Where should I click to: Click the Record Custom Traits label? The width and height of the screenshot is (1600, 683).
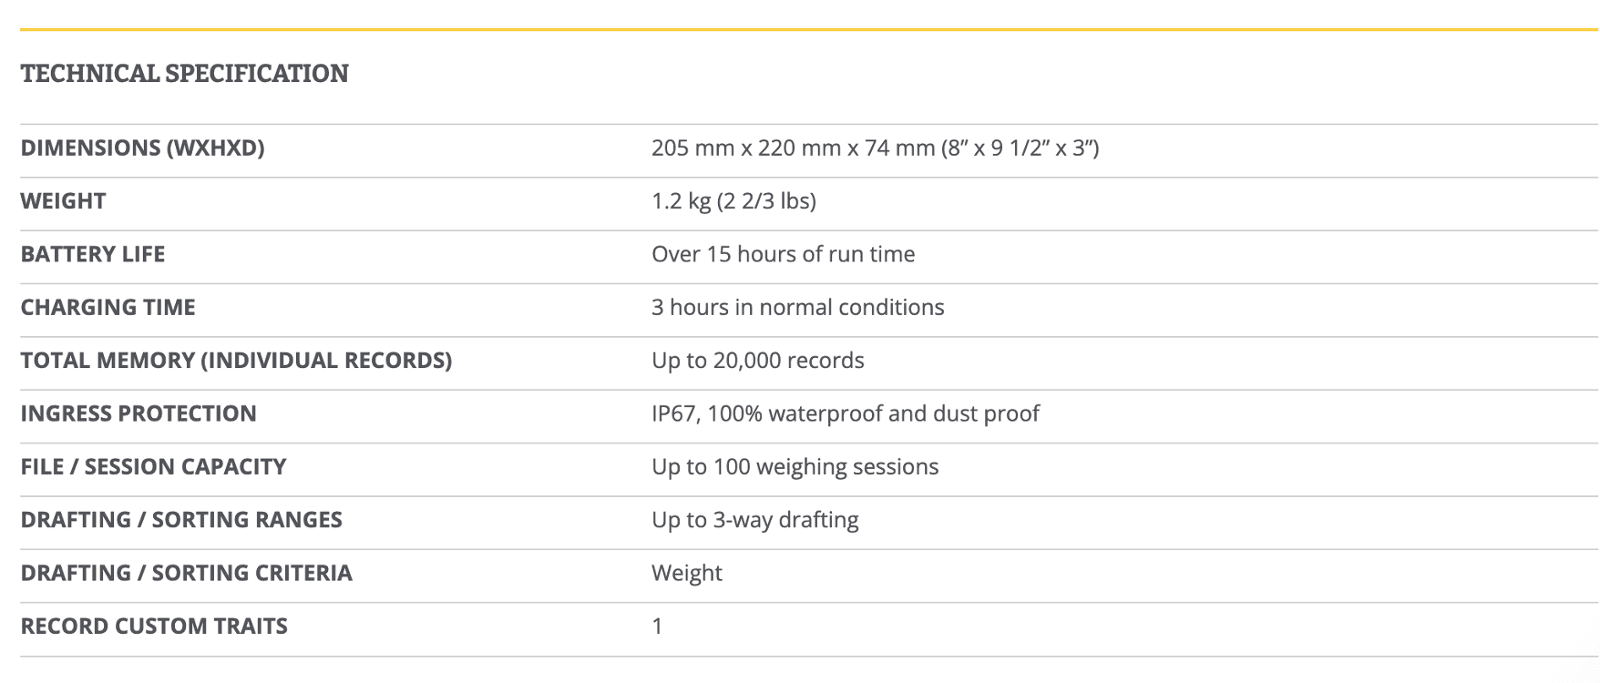(154, 626)
